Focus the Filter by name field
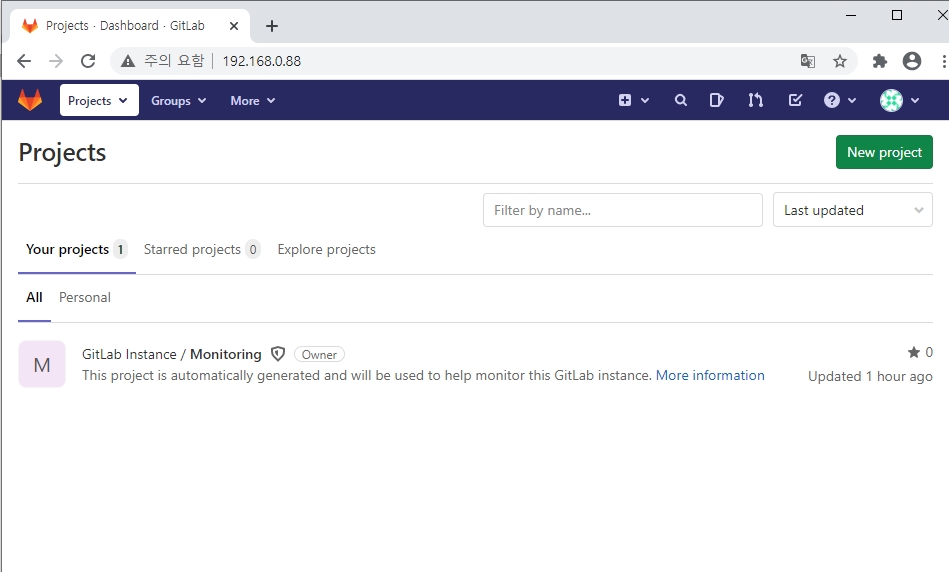Image resolution: width=949 pixels, height=572 pixels. [622, 210]
